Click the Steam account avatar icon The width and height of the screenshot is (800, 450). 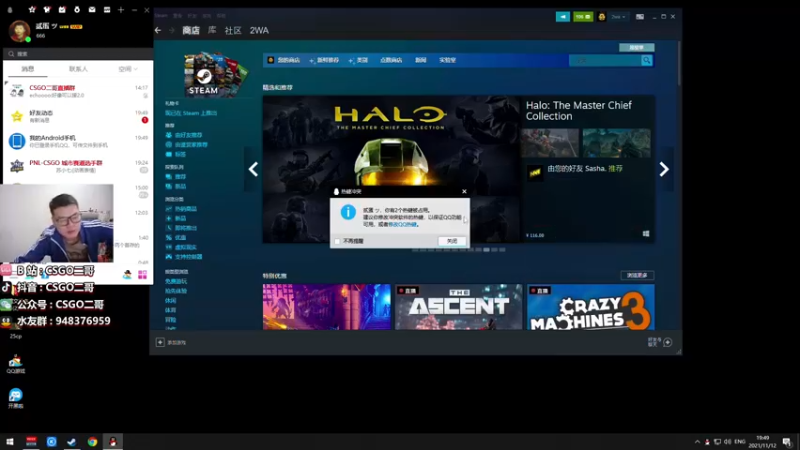coord(602,17)
